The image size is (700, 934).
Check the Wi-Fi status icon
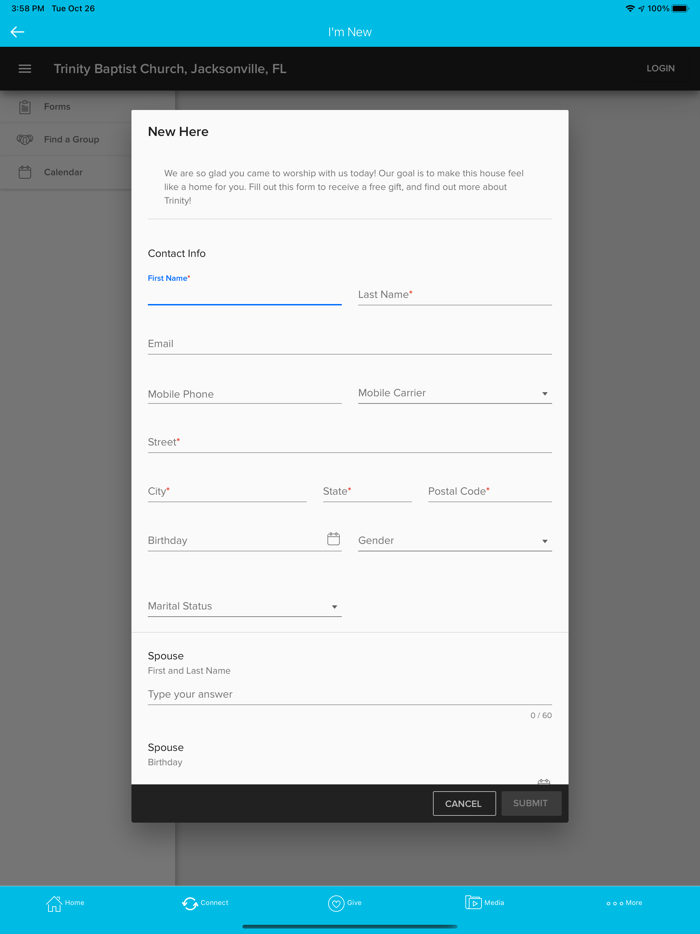pos(630,8)
